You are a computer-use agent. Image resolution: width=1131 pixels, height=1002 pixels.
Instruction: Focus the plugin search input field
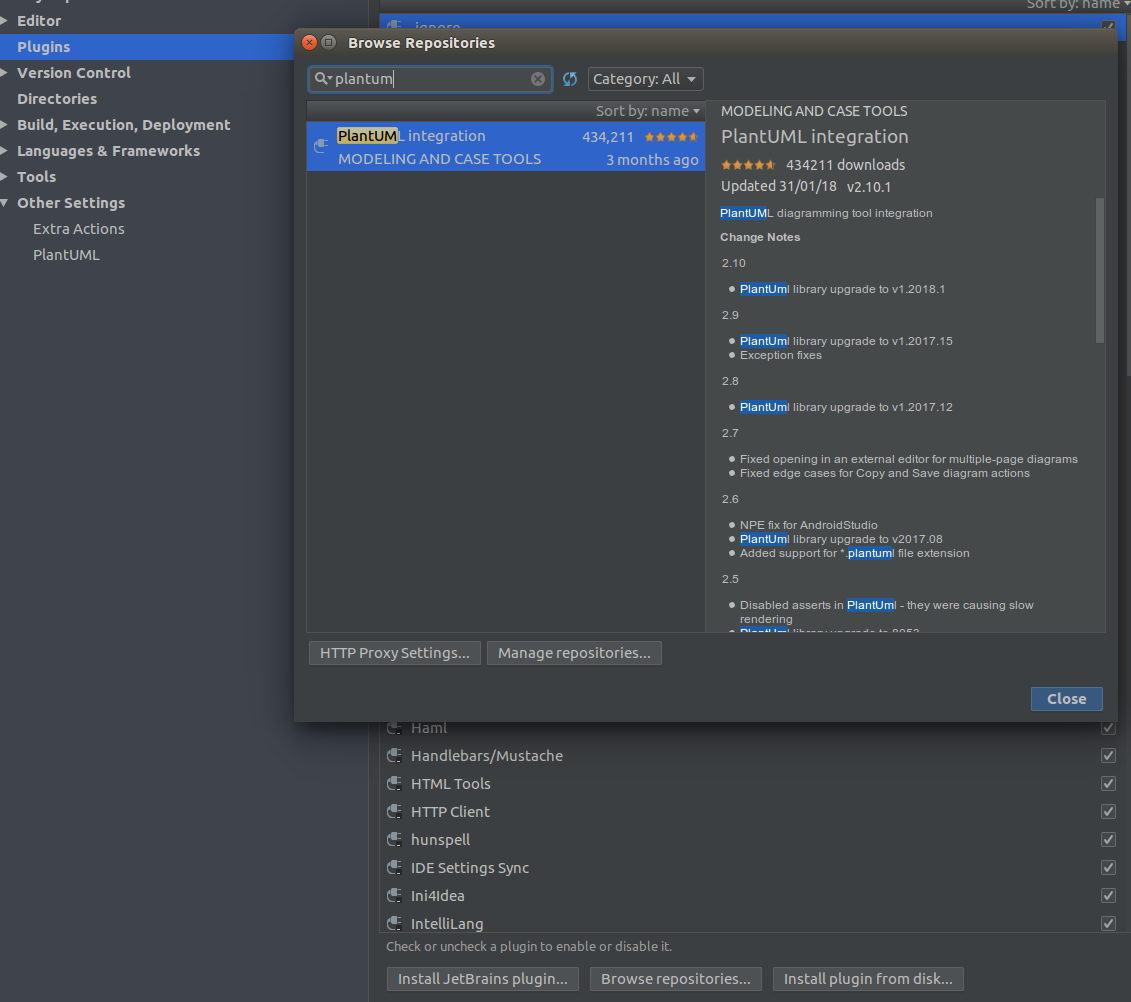[x=431, y=79]
